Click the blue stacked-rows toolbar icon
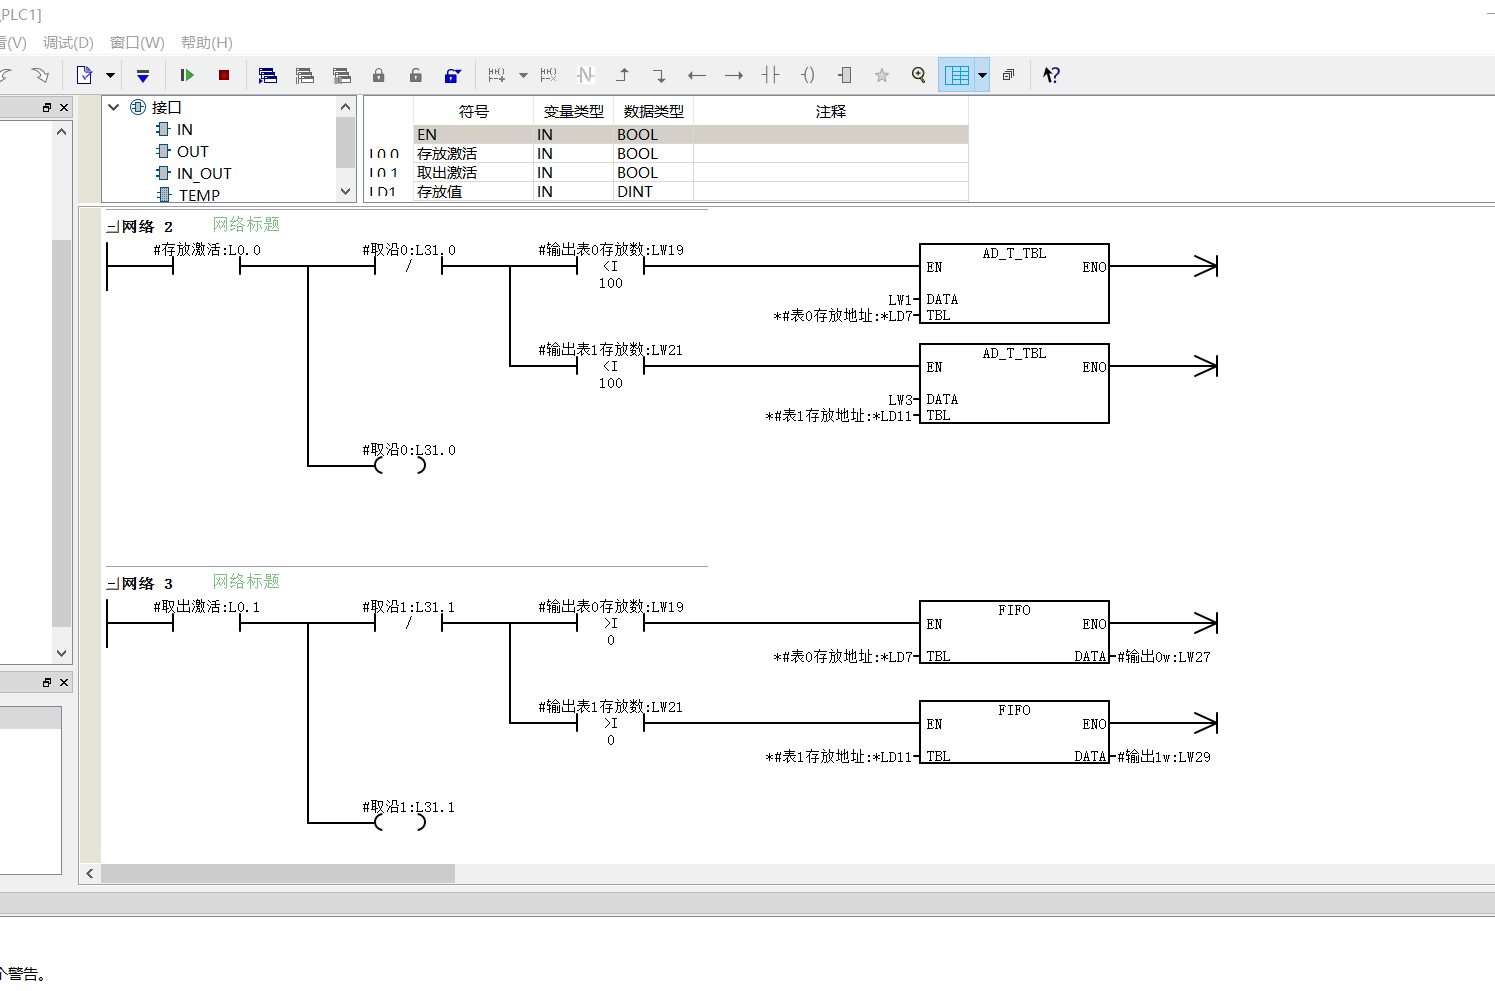 coord(268,75)
